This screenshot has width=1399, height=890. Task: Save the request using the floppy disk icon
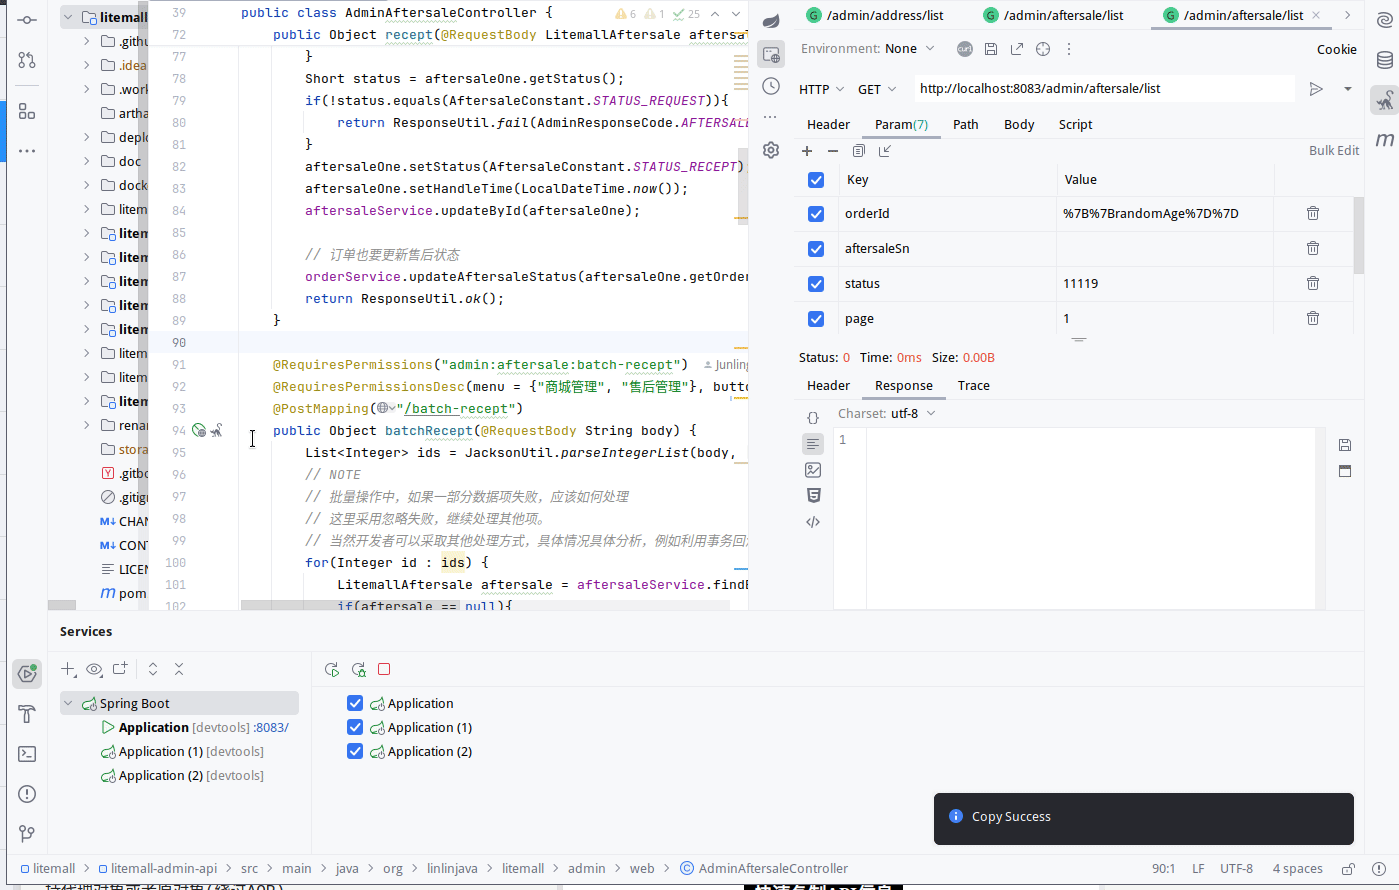[991, 49]
